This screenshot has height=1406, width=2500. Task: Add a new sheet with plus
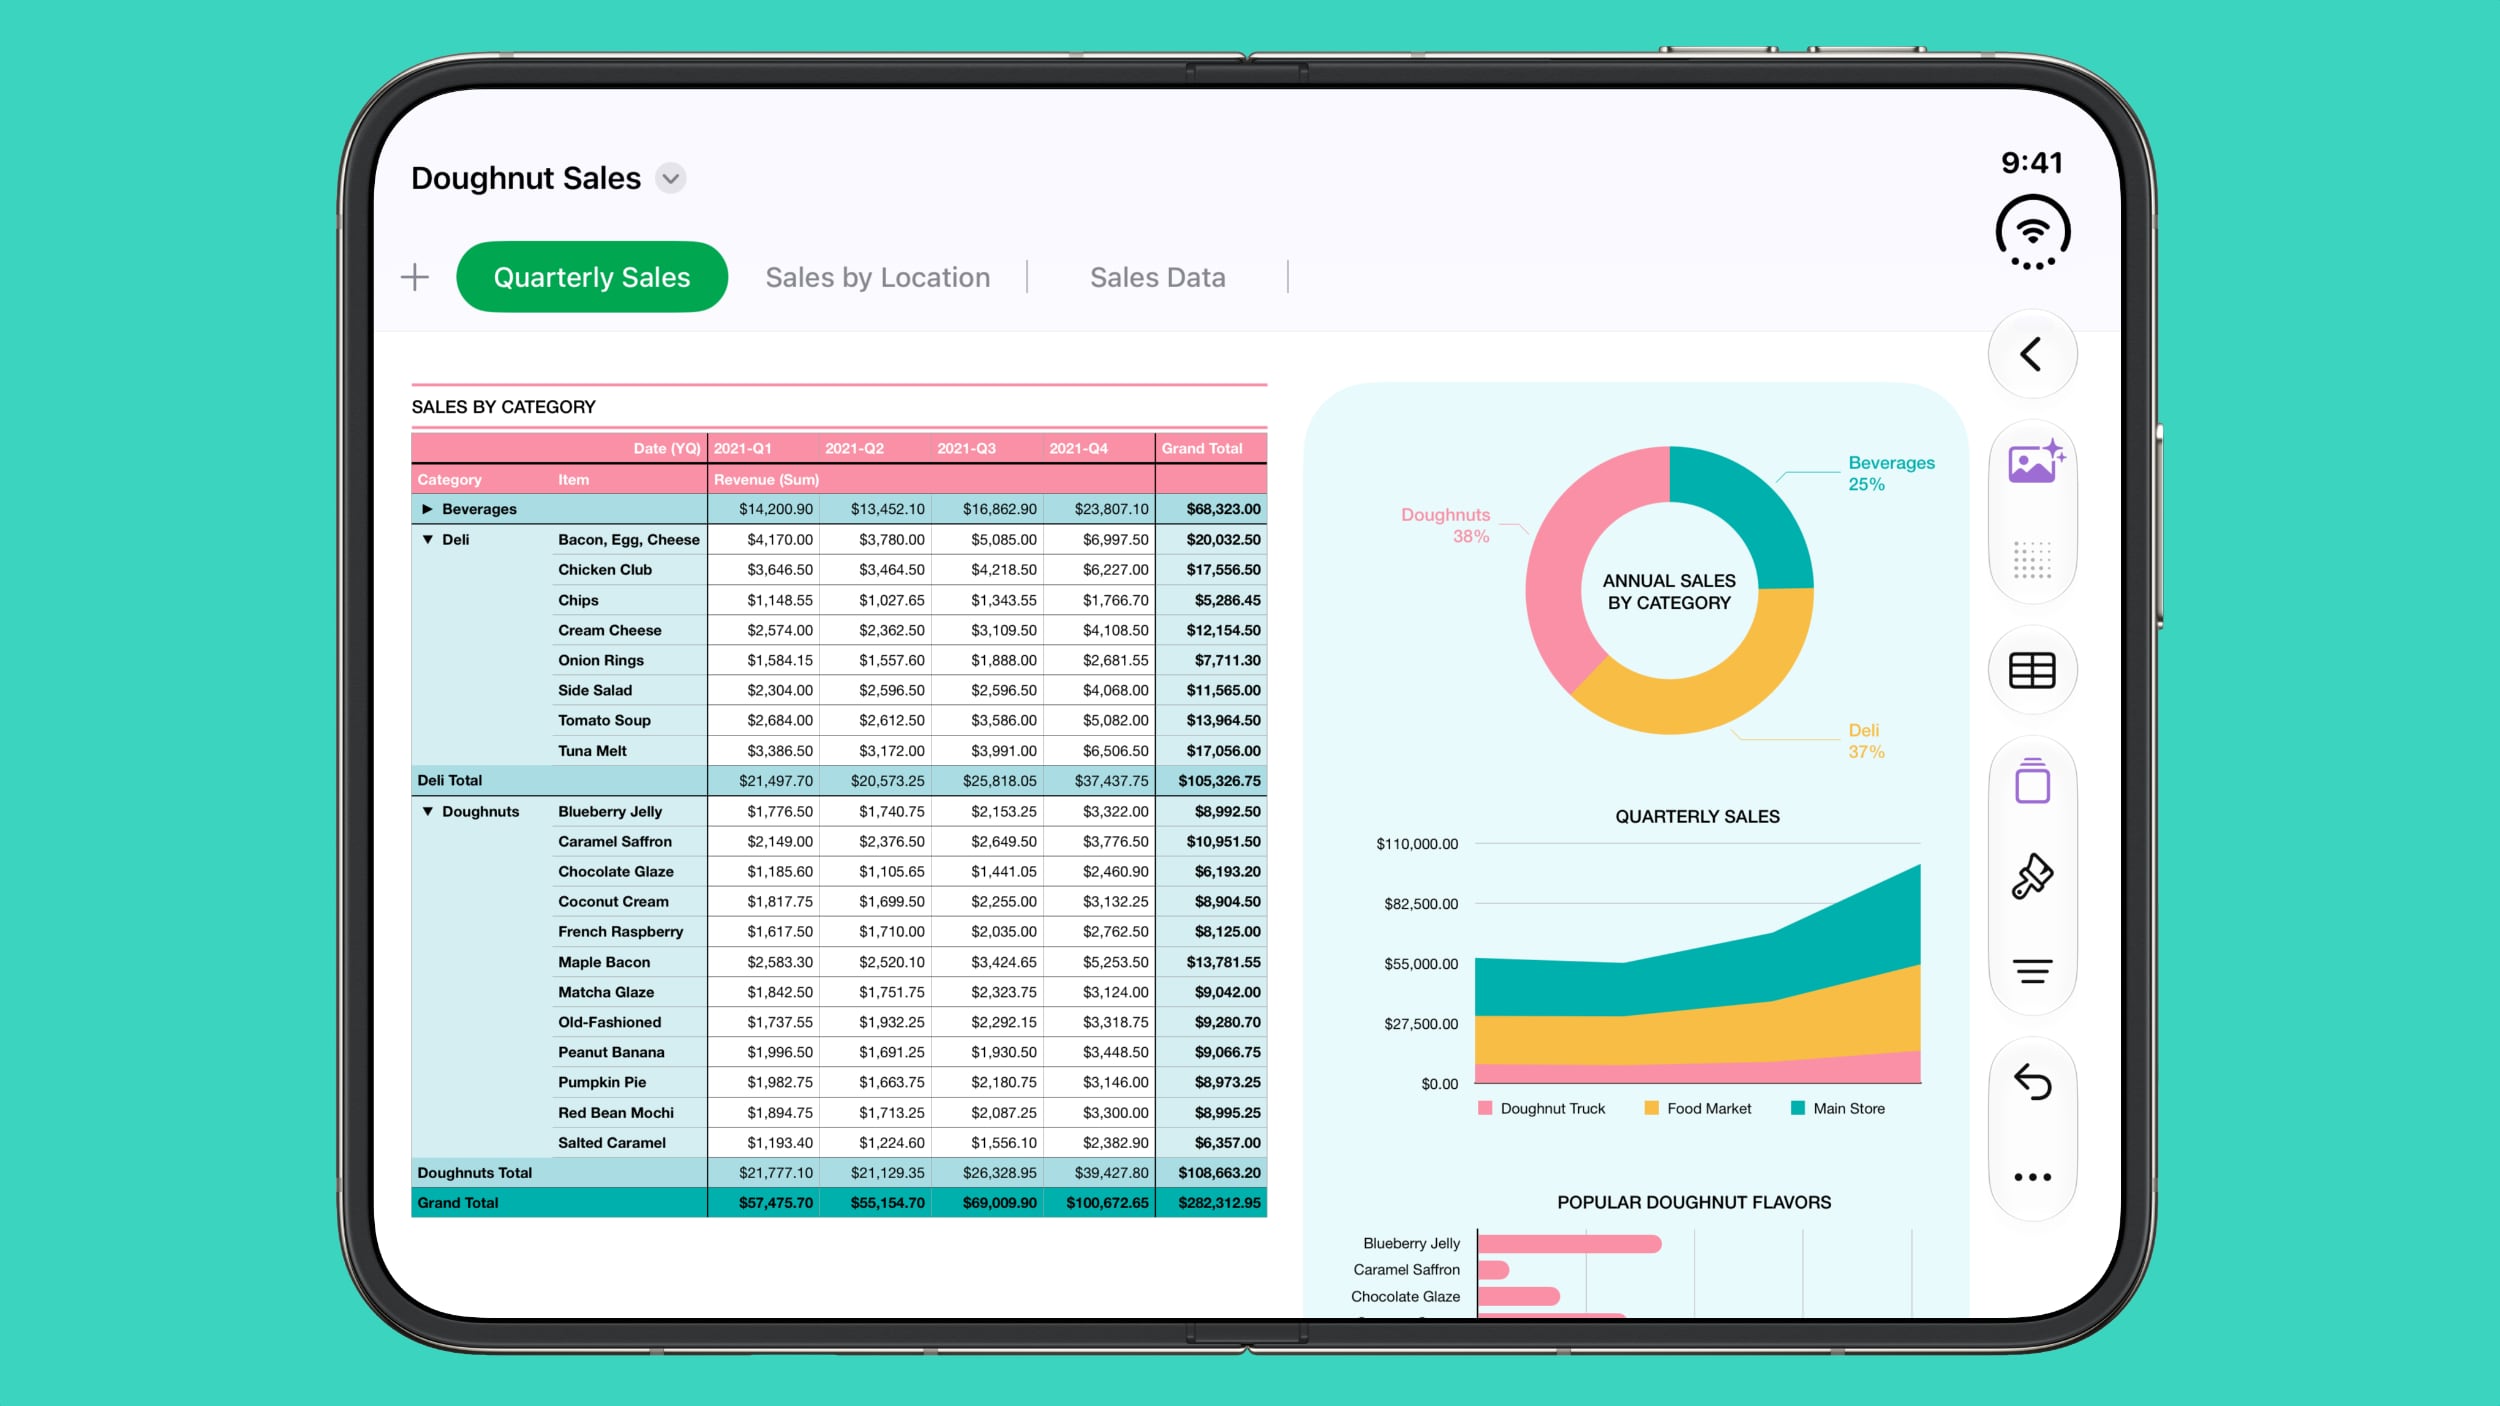(415, 277)
